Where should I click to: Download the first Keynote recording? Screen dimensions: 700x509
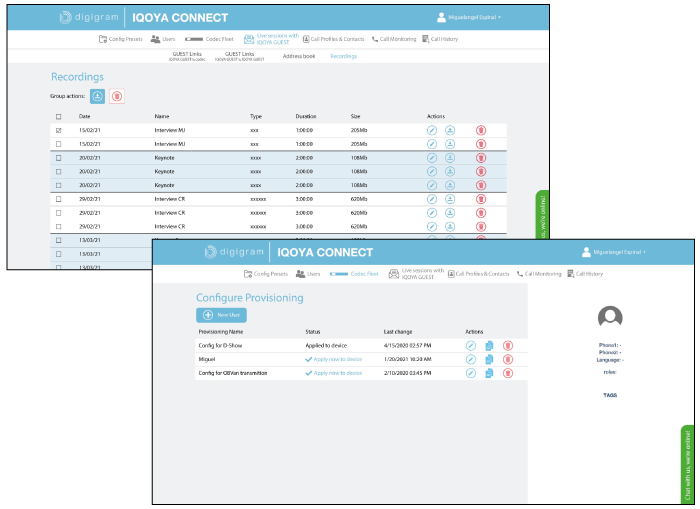coord(450,158)
